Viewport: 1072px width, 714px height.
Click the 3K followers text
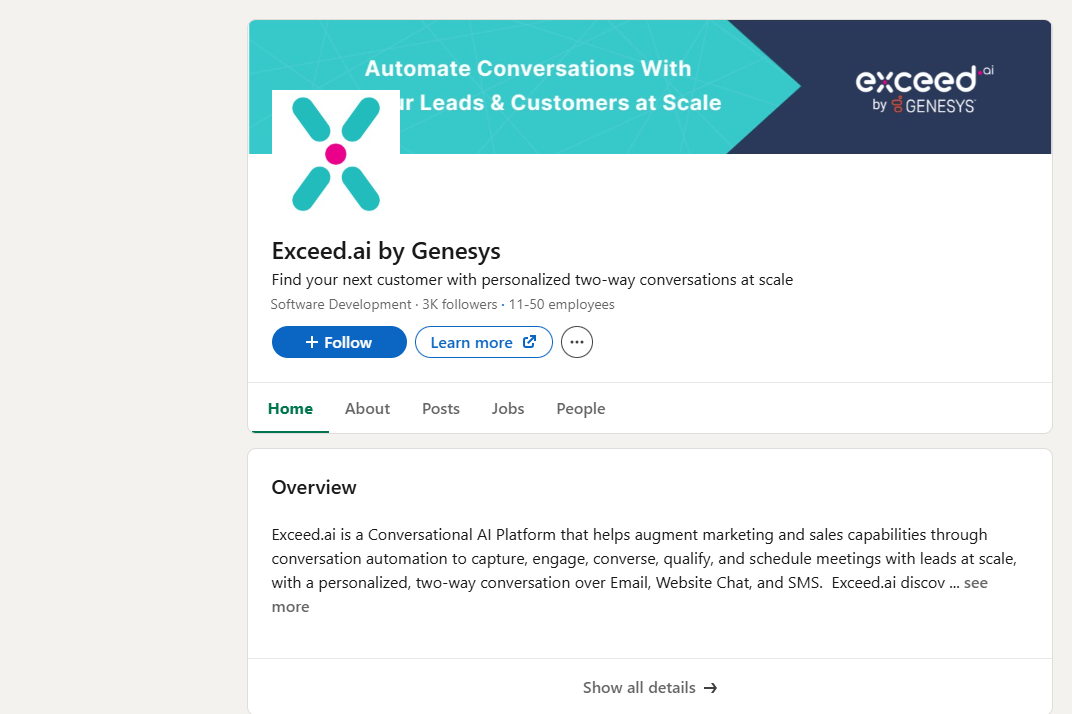(460, 305)
